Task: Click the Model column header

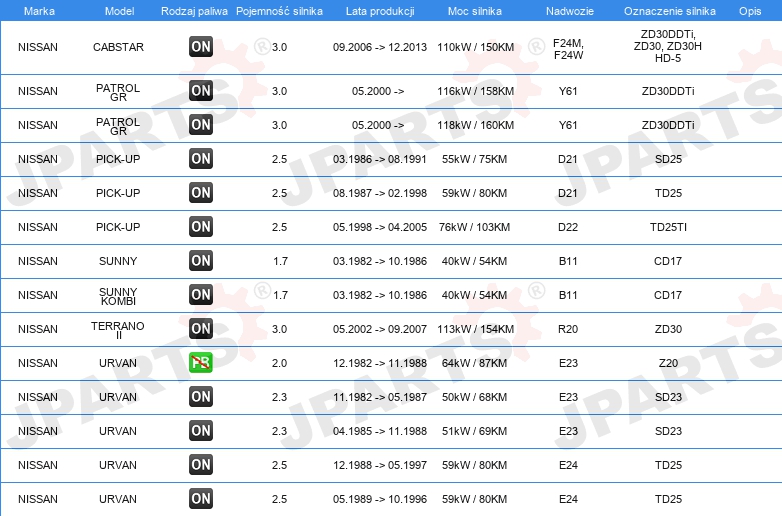Action: [x=119, y=11]
